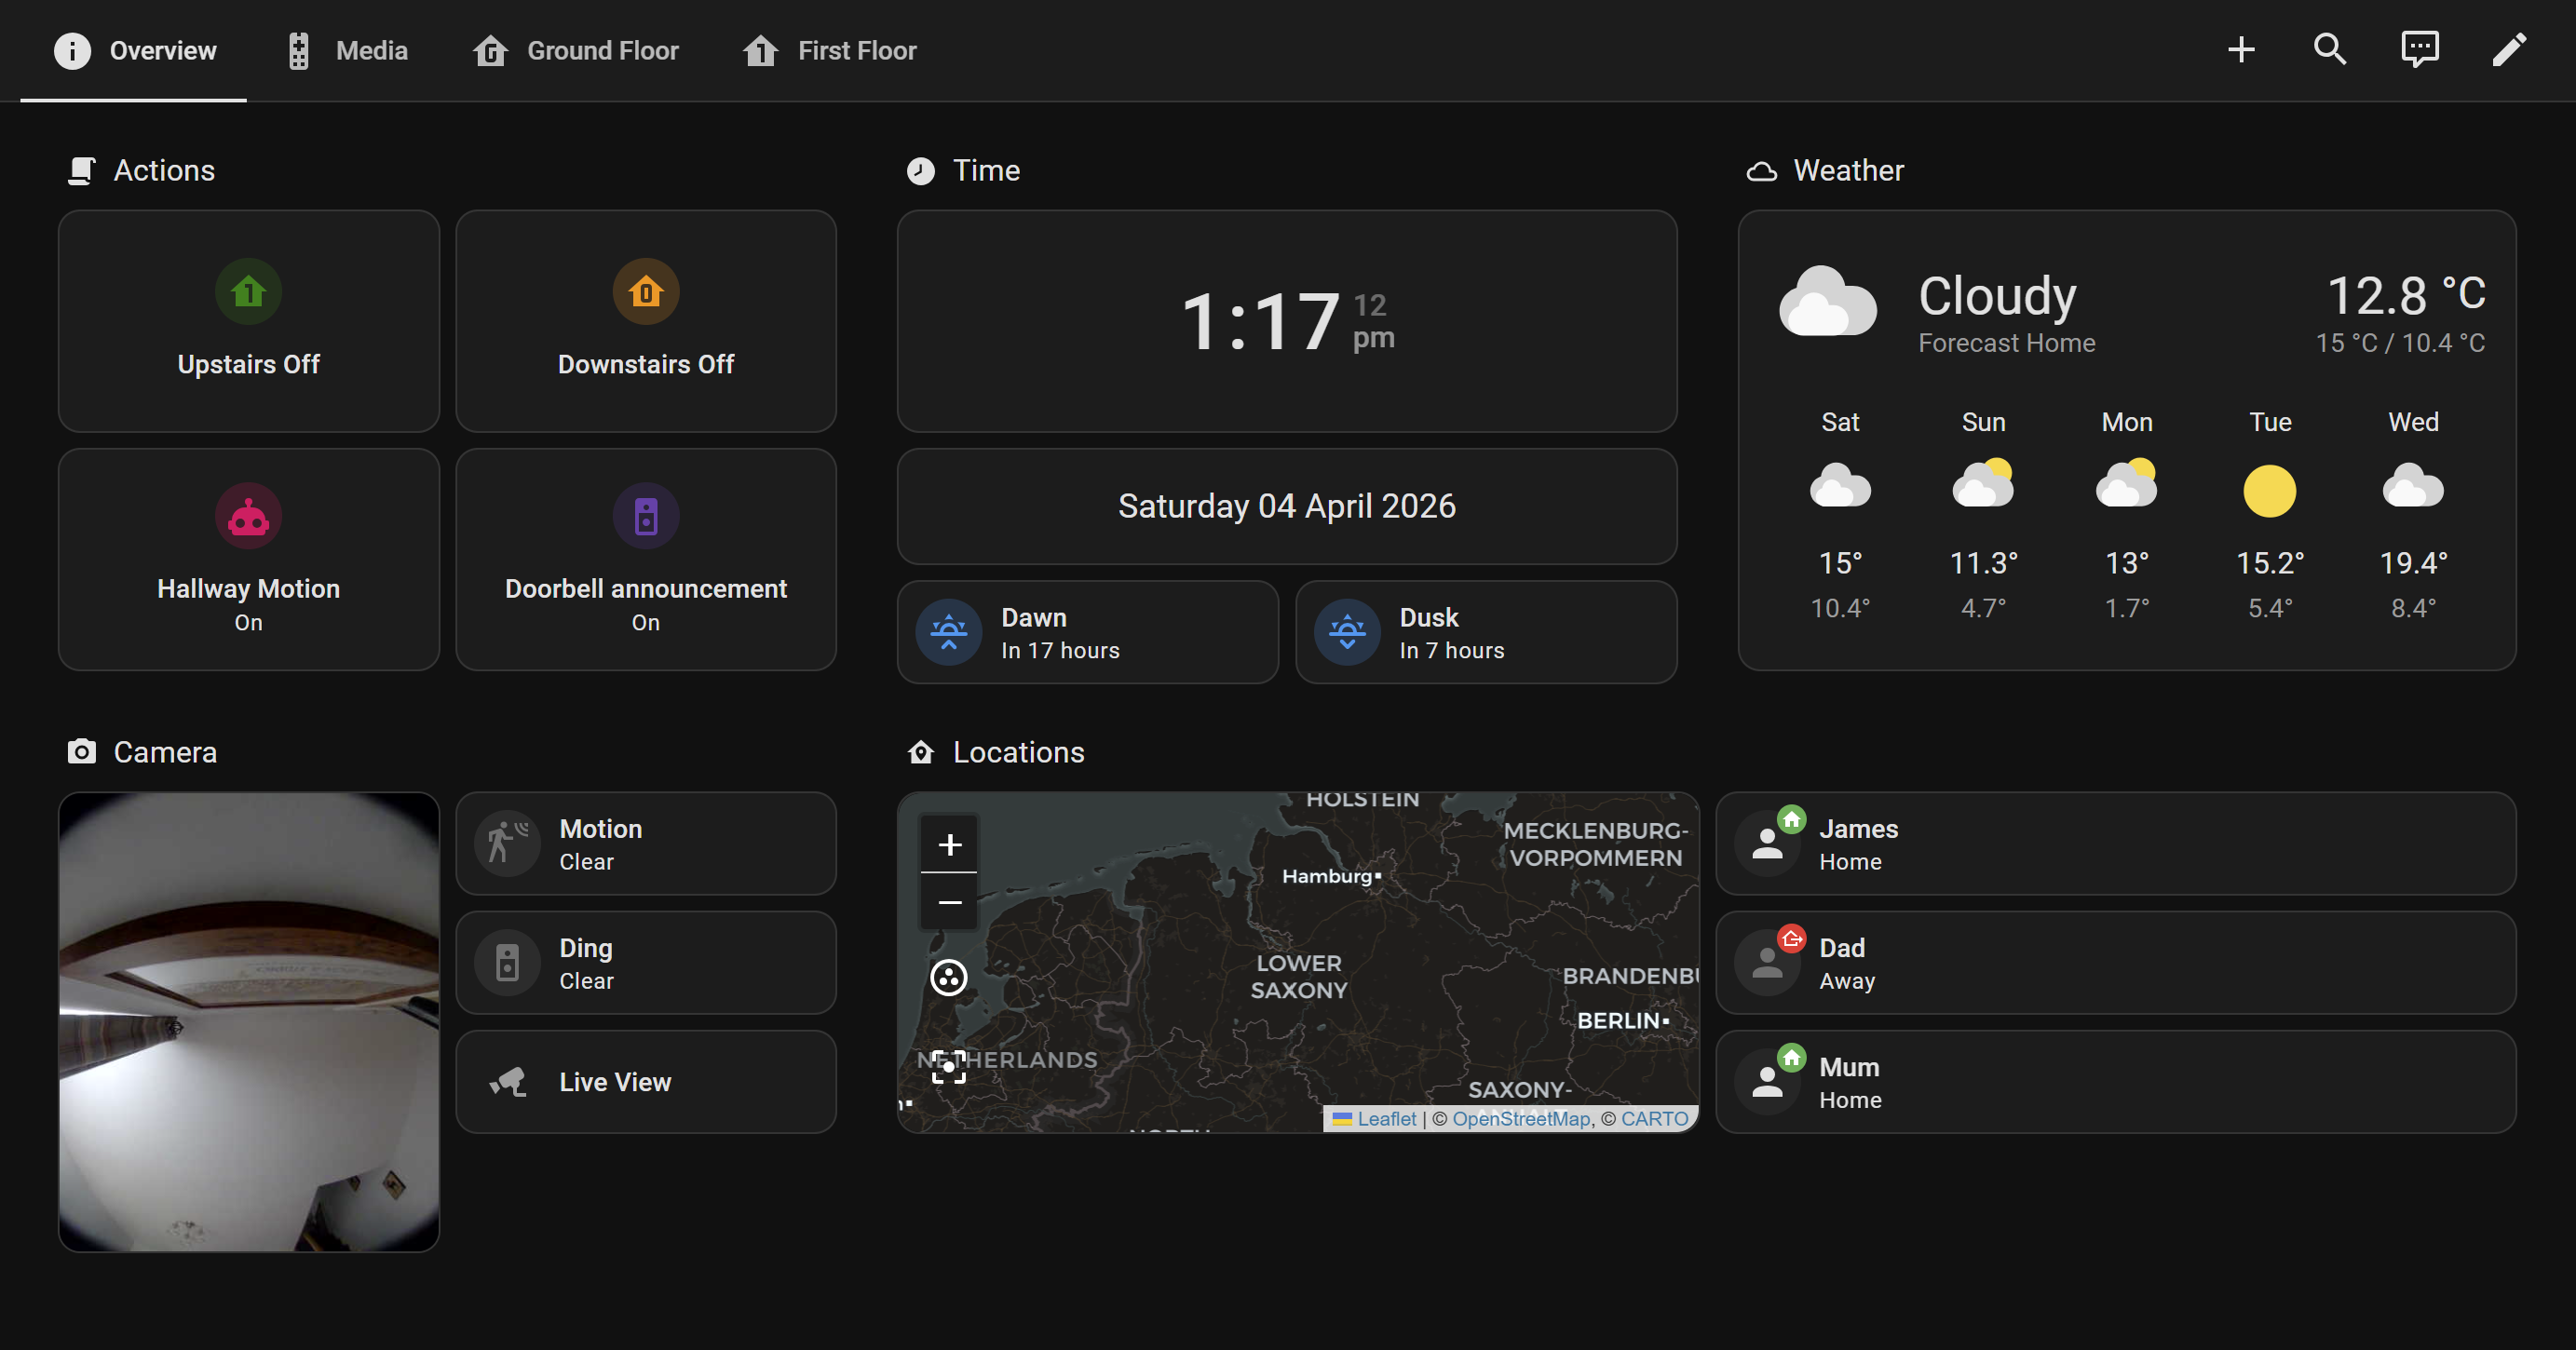Click the plus icon in the toolbar
The image size is (2576, 1350).
pyautogui.click(x=2241, y=49)
